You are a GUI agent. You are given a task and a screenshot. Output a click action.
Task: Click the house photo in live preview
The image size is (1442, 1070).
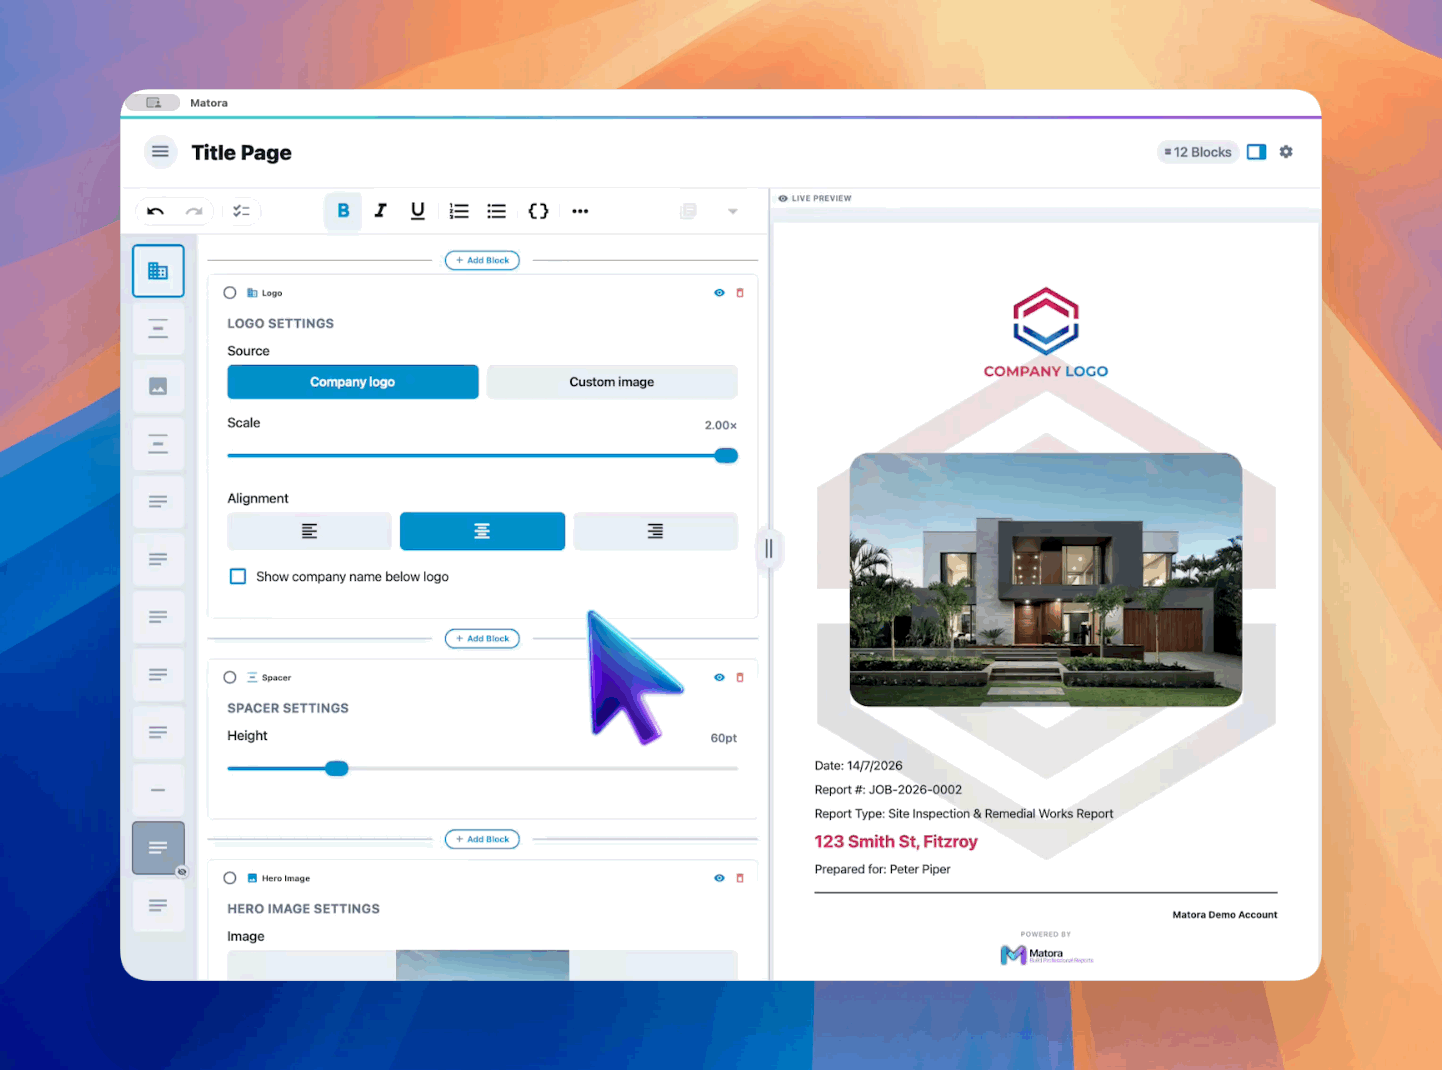pos(1046,580)
